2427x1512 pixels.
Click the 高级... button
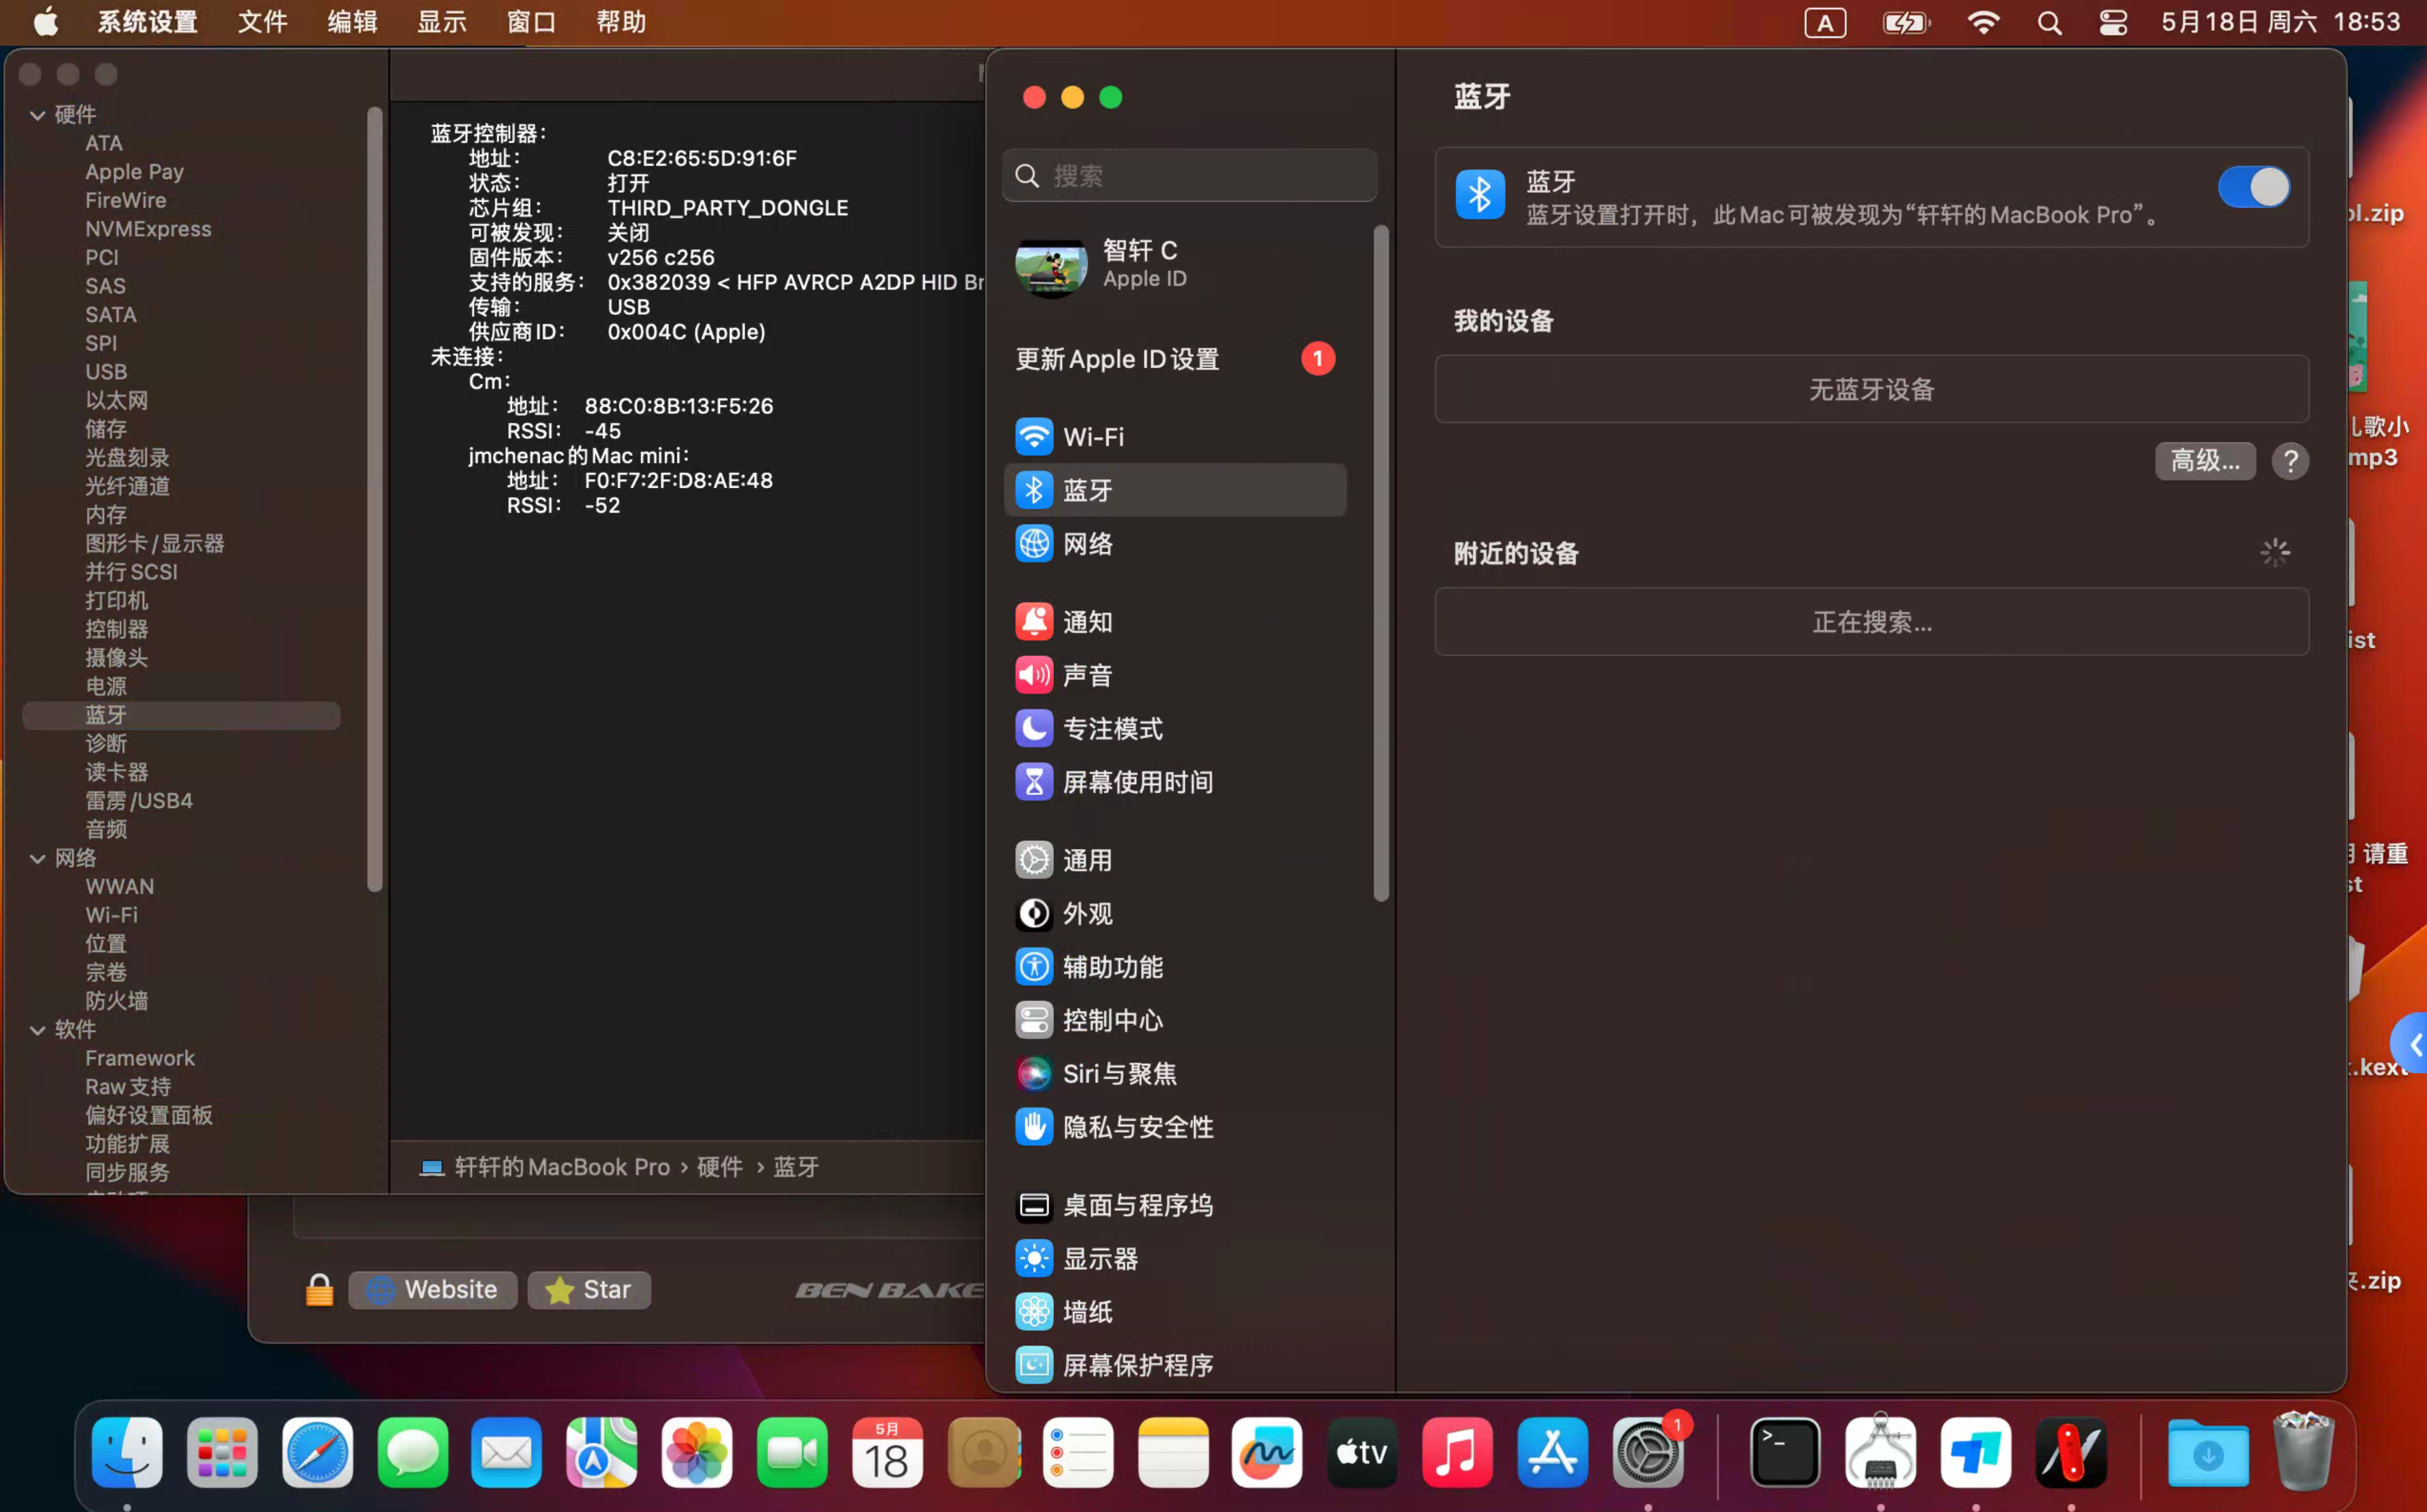2205,461
